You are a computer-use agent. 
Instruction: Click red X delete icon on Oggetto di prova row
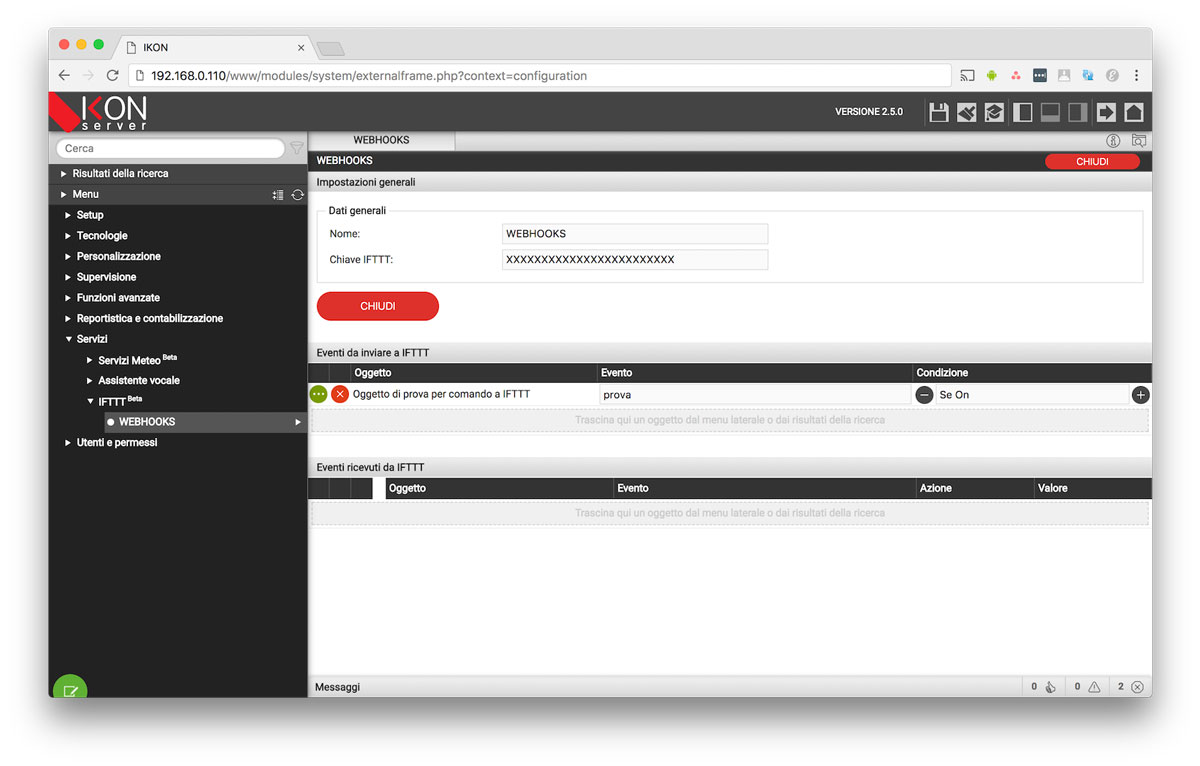[x=340, y=395]
